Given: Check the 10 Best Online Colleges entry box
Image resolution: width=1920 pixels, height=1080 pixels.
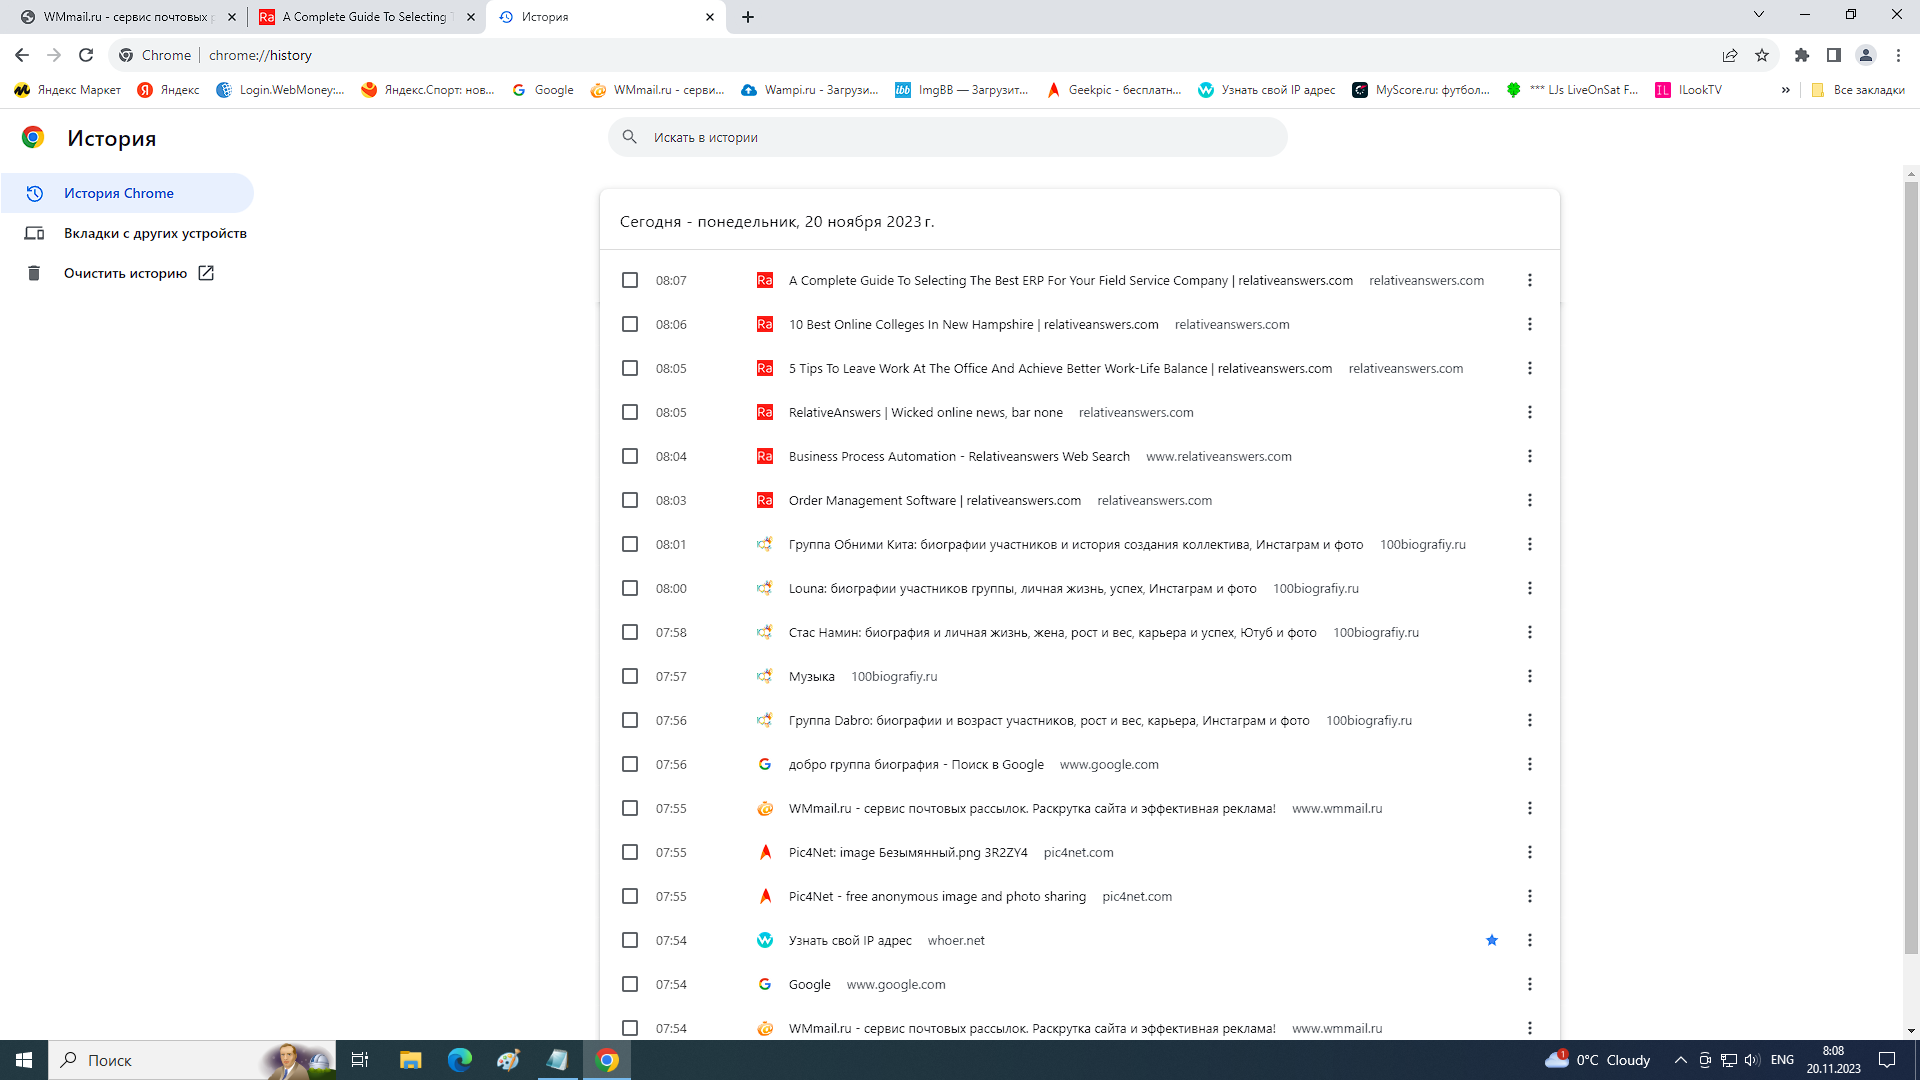Looking at the screenshot, I should pyautogui.click(x=630, y=324).
